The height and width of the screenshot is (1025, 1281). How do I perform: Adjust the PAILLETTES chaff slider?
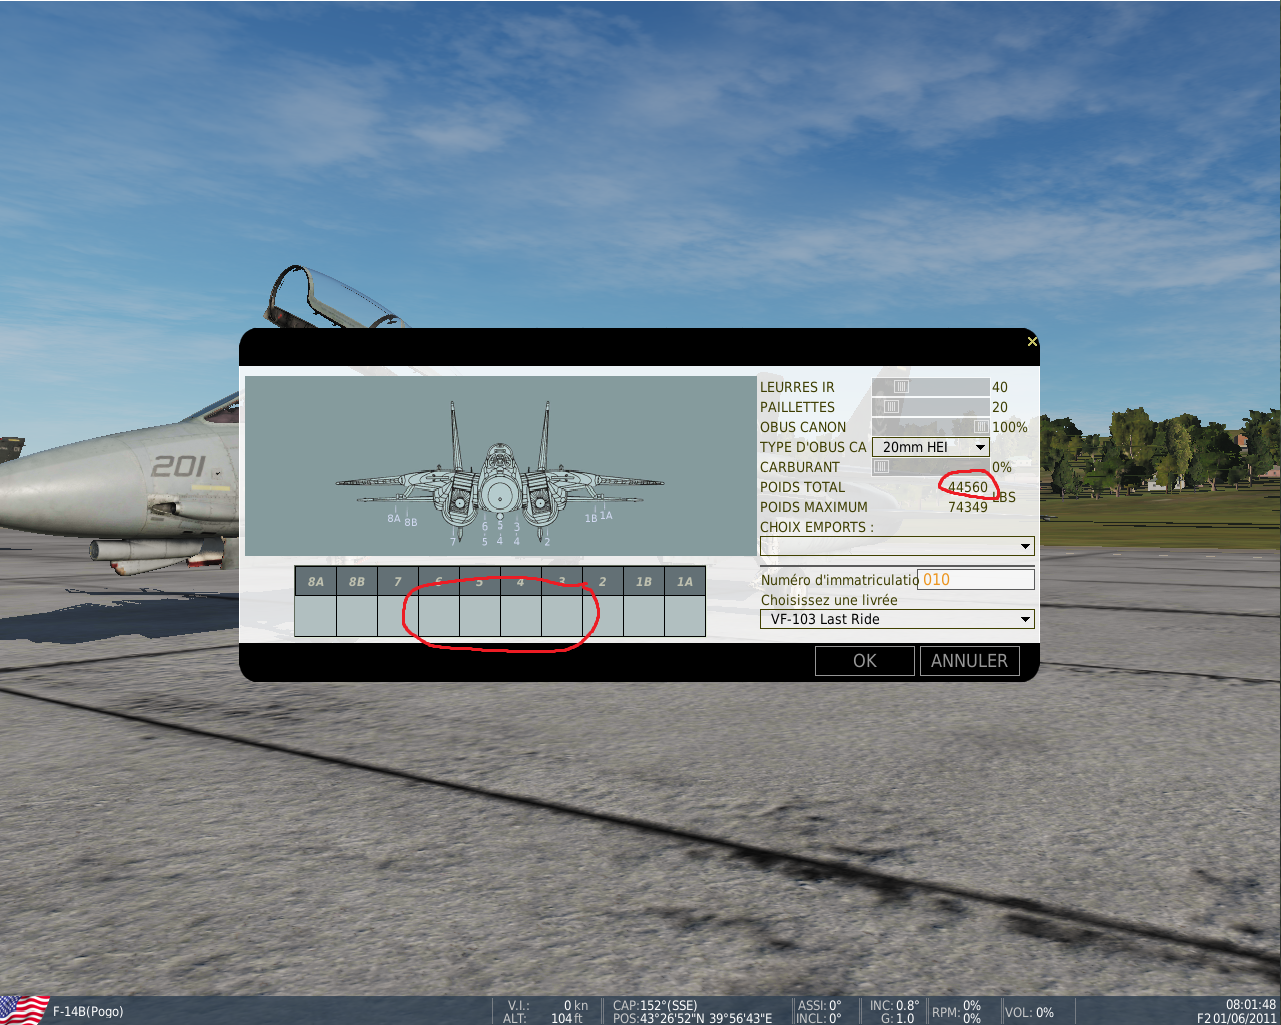(x=930, y=407)
